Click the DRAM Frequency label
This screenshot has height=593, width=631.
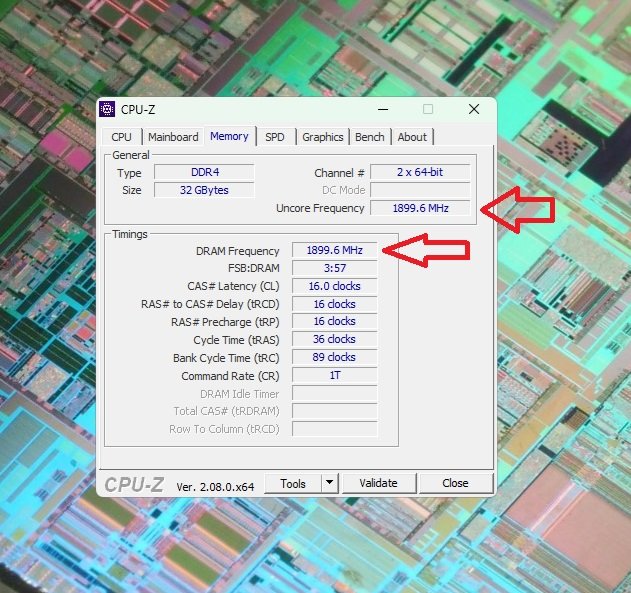point(237,251)
